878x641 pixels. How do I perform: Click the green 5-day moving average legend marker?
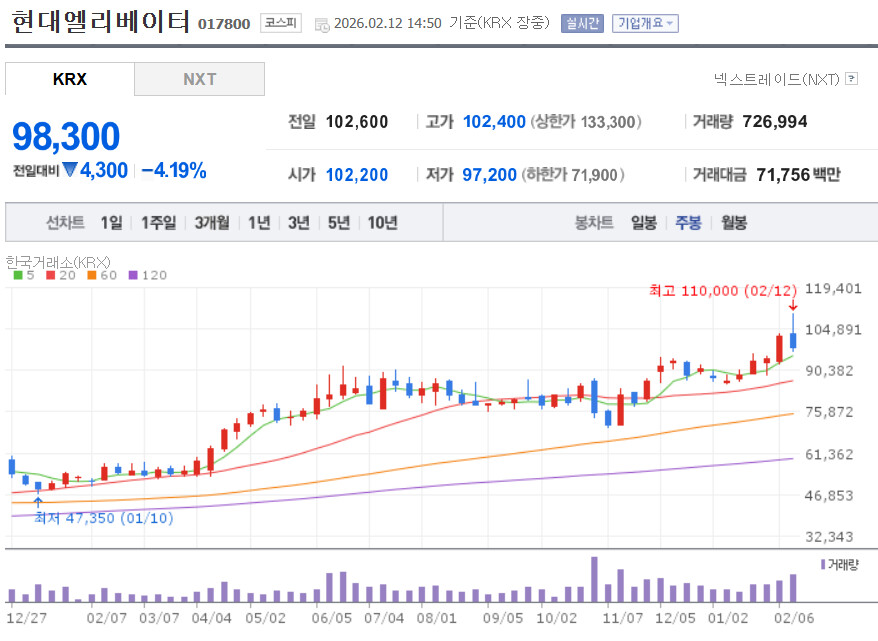coord(18,275)
